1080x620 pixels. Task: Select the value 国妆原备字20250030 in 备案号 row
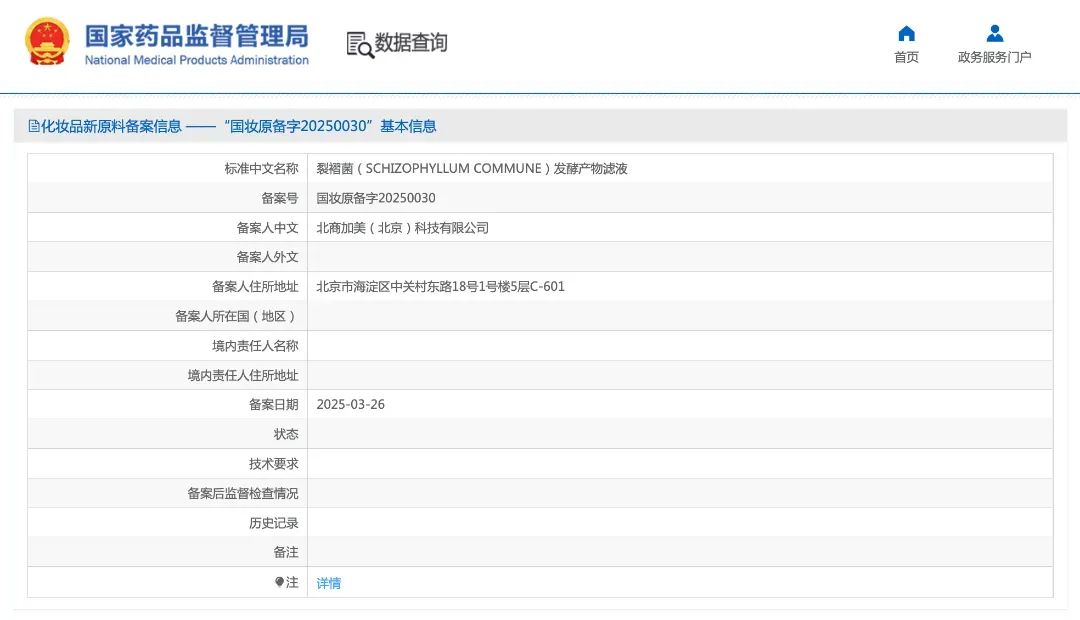[376, 198]
